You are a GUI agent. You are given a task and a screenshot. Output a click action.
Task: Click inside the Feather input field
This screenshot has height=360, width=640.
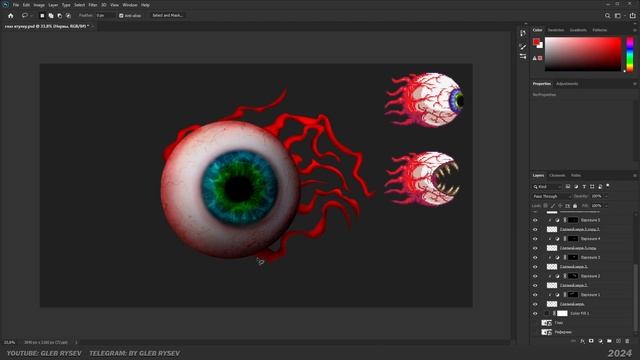[x=105, y=16]
